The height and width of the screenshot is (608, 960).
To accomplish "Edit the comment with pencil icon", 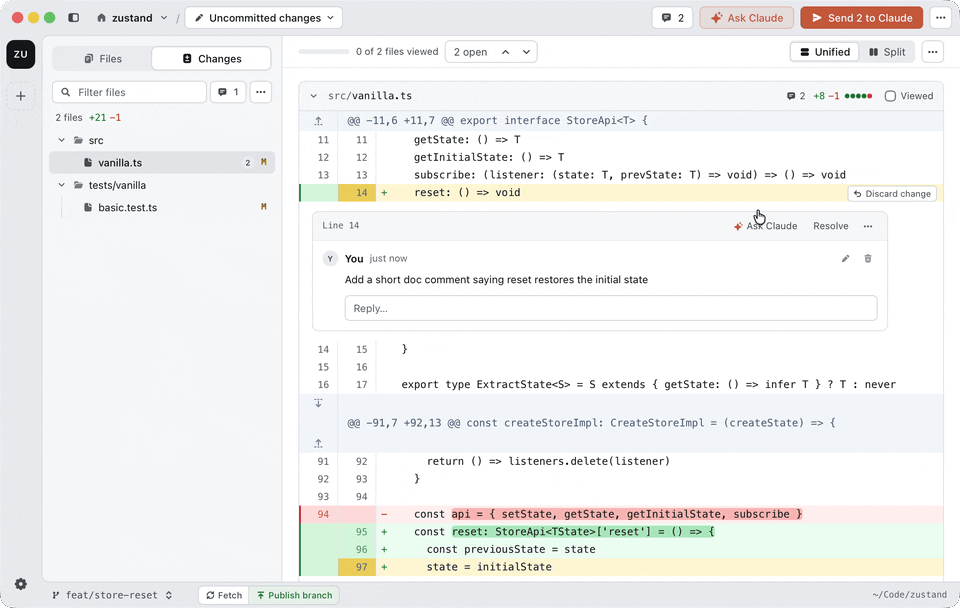I will pos(846,258).
